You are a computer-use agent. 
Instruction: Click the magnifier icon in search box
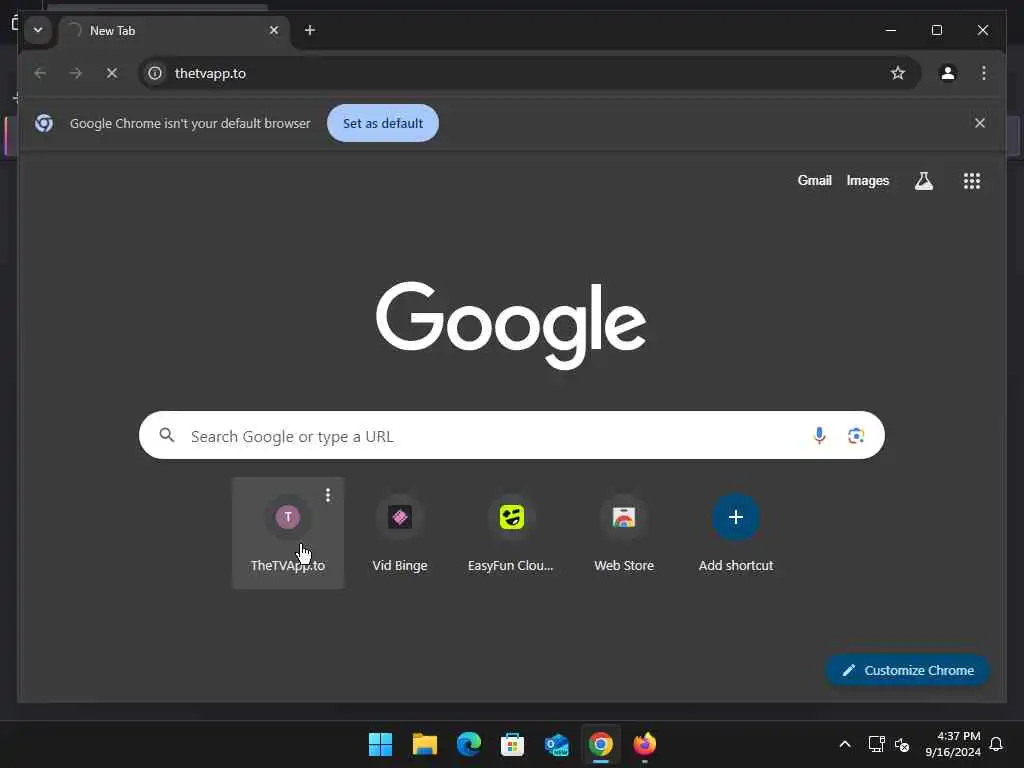pyautogui.click(x=167, y=435)
